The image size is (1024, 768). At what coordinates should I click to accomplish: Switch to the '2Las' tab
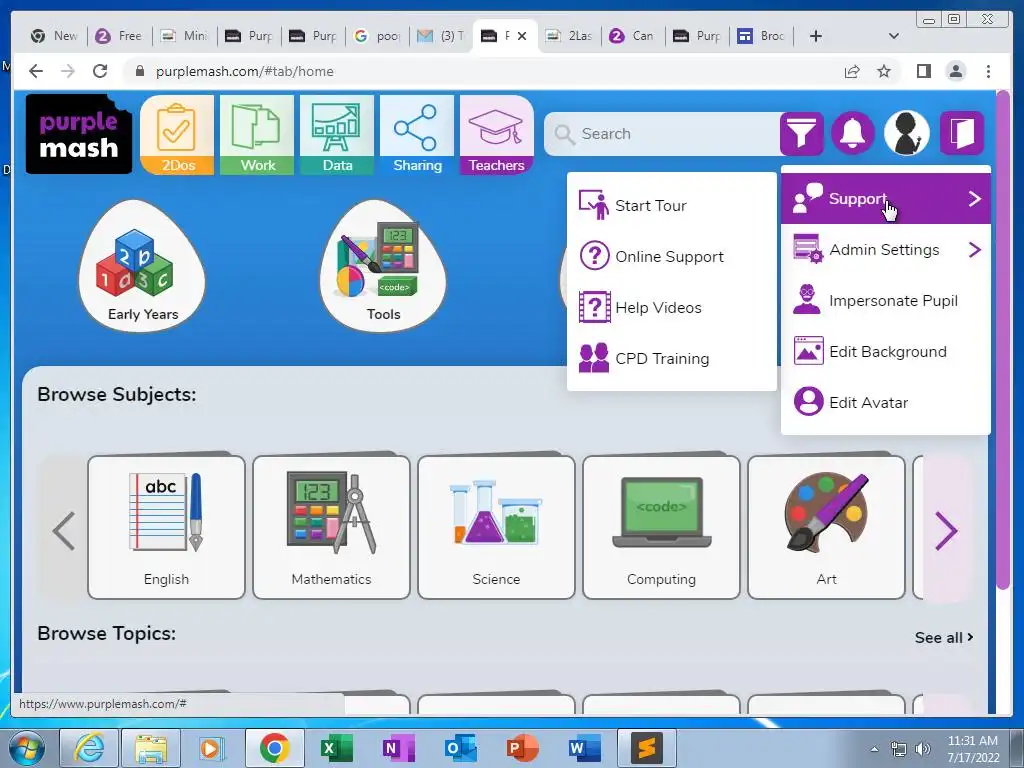[x=571, y=36]
